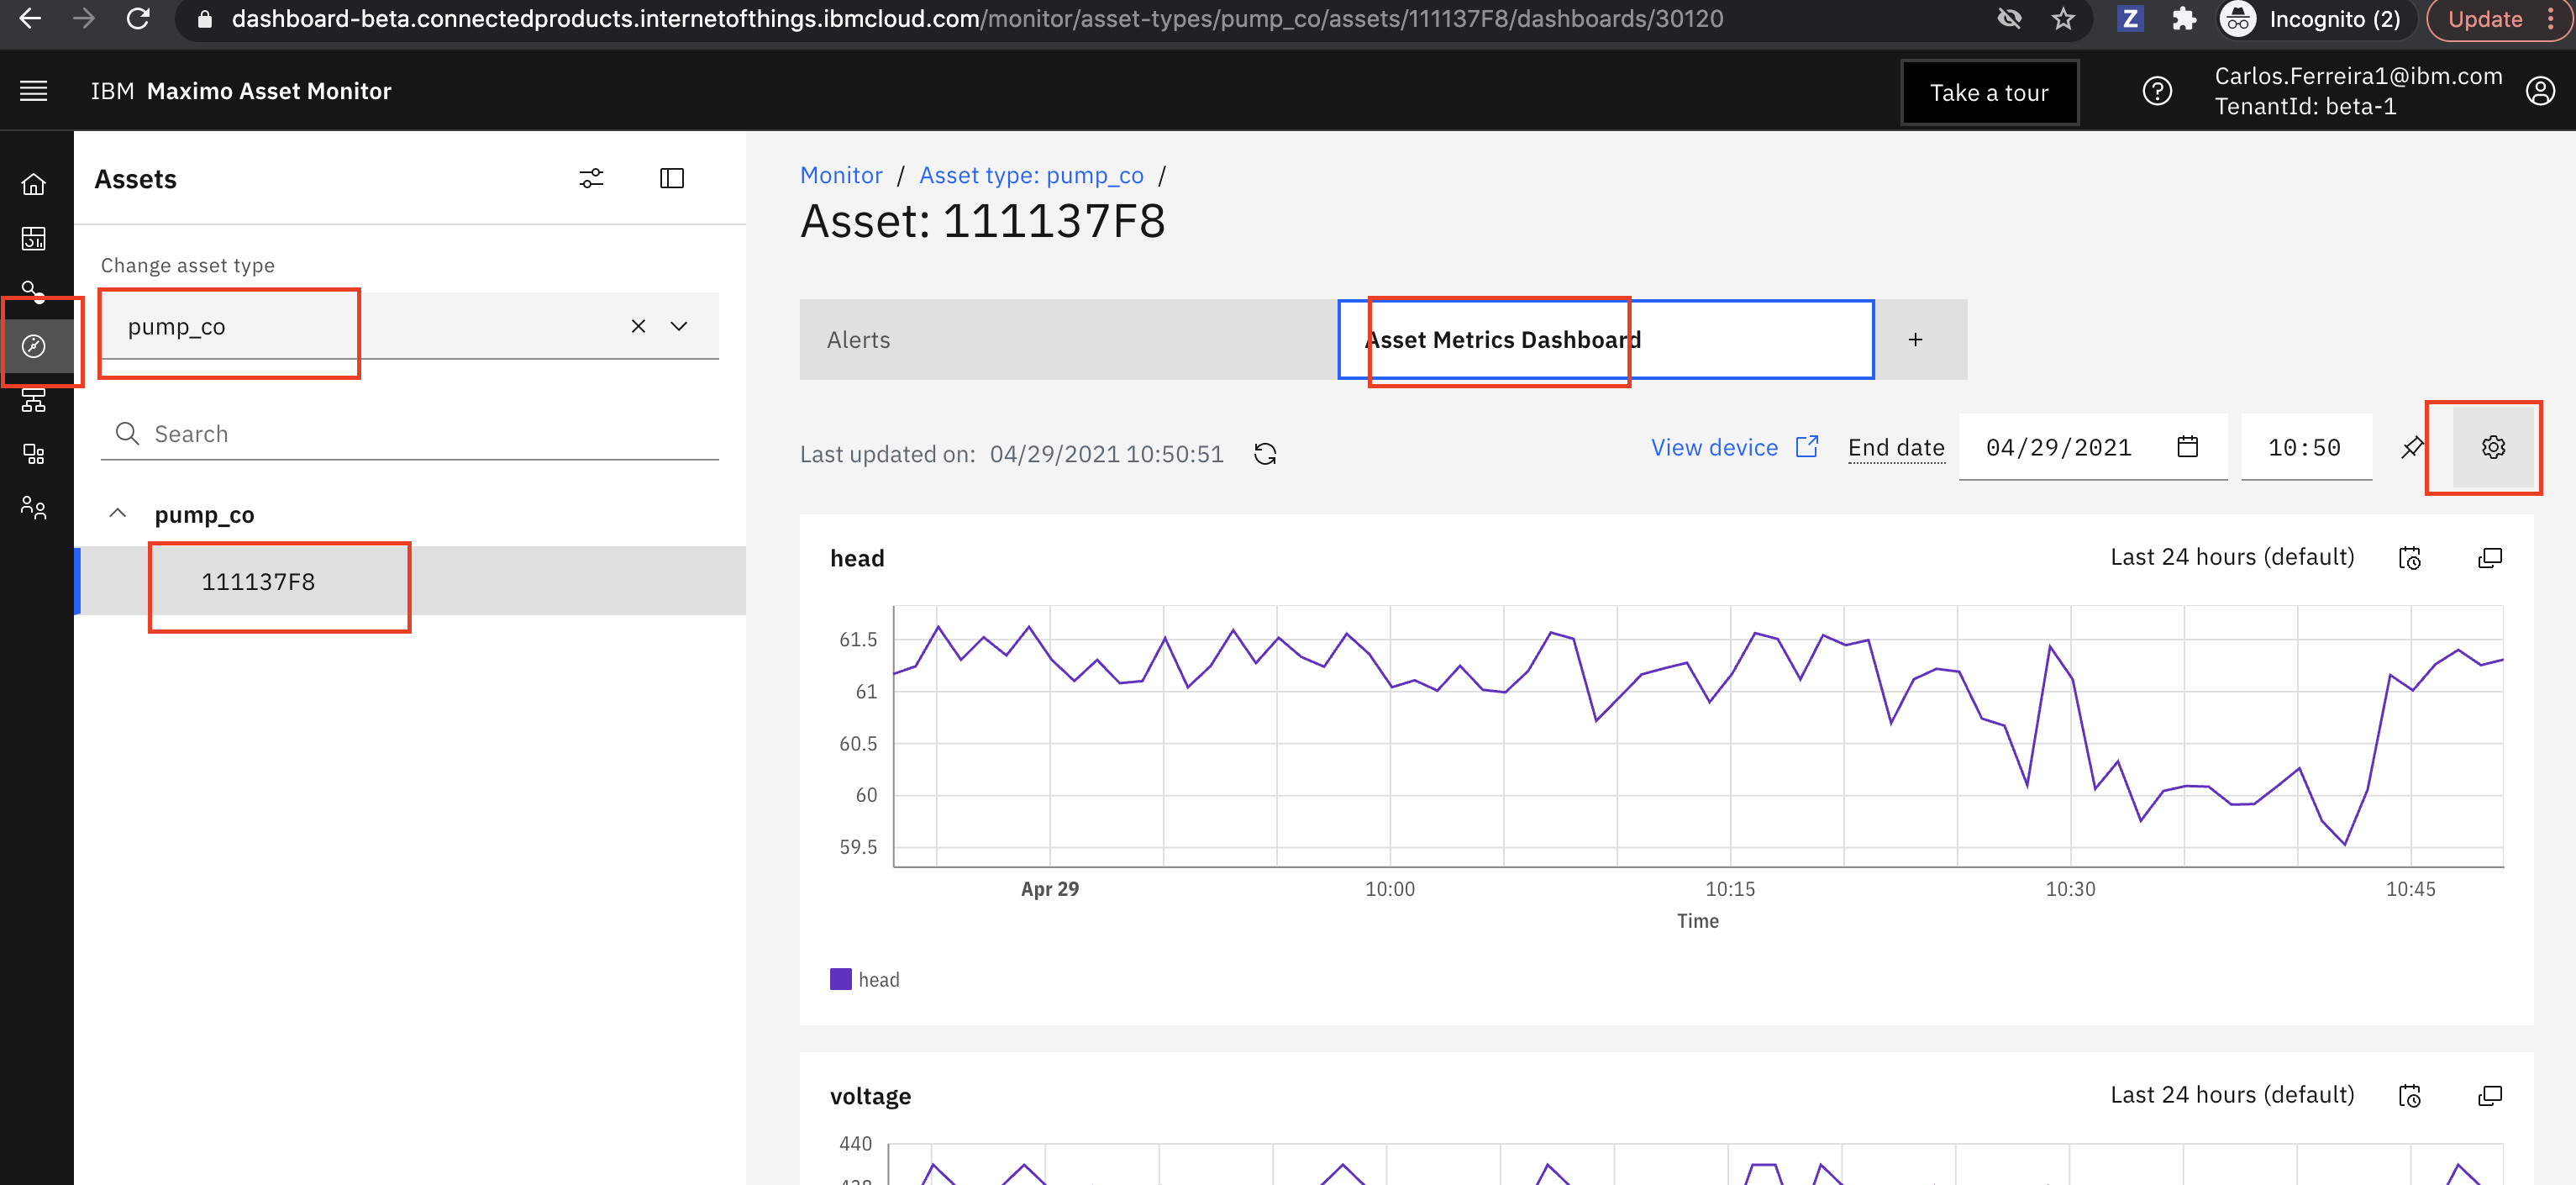Open time range picker on head card
The width and height of the screenshot is (2576, 1185).
point(2410,558)
